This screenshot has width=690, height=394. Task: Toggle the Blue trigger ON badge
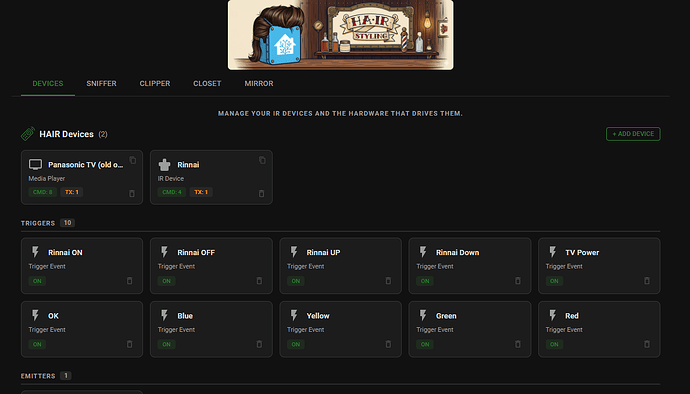pos(166,344)
